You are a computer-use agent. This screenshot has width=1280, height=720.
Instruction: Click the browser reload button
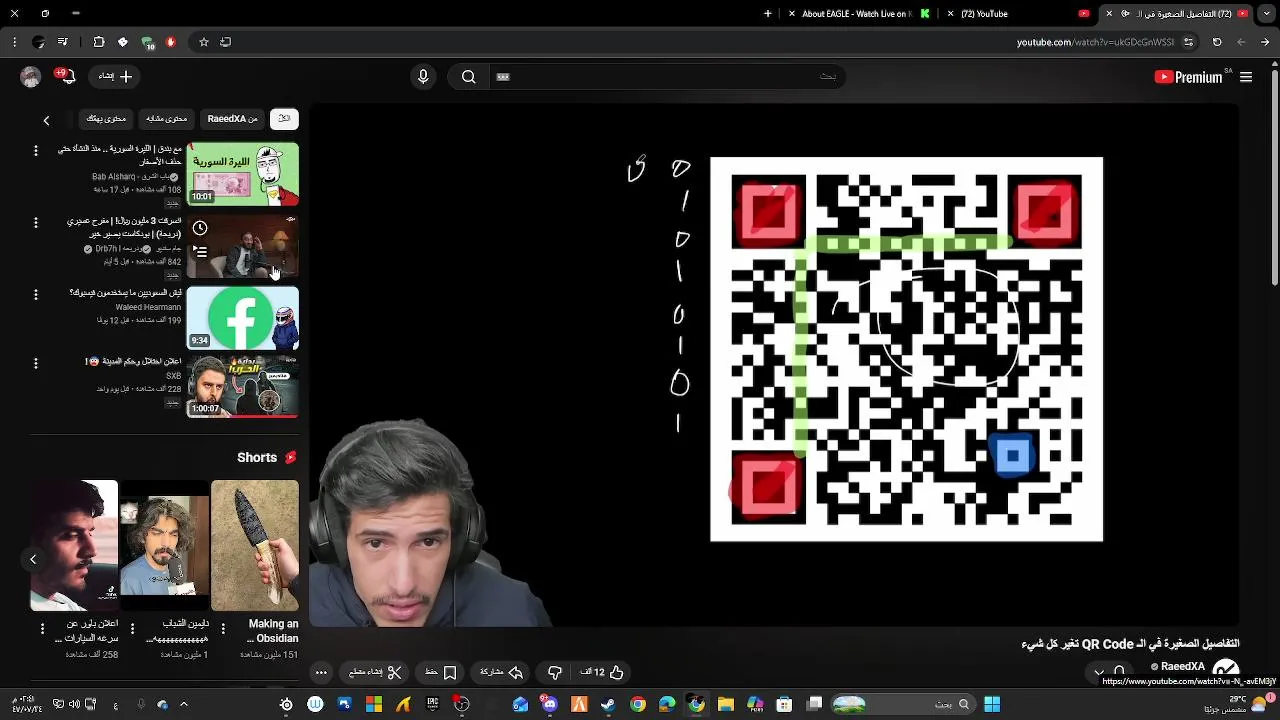(x=1217, y=42)
